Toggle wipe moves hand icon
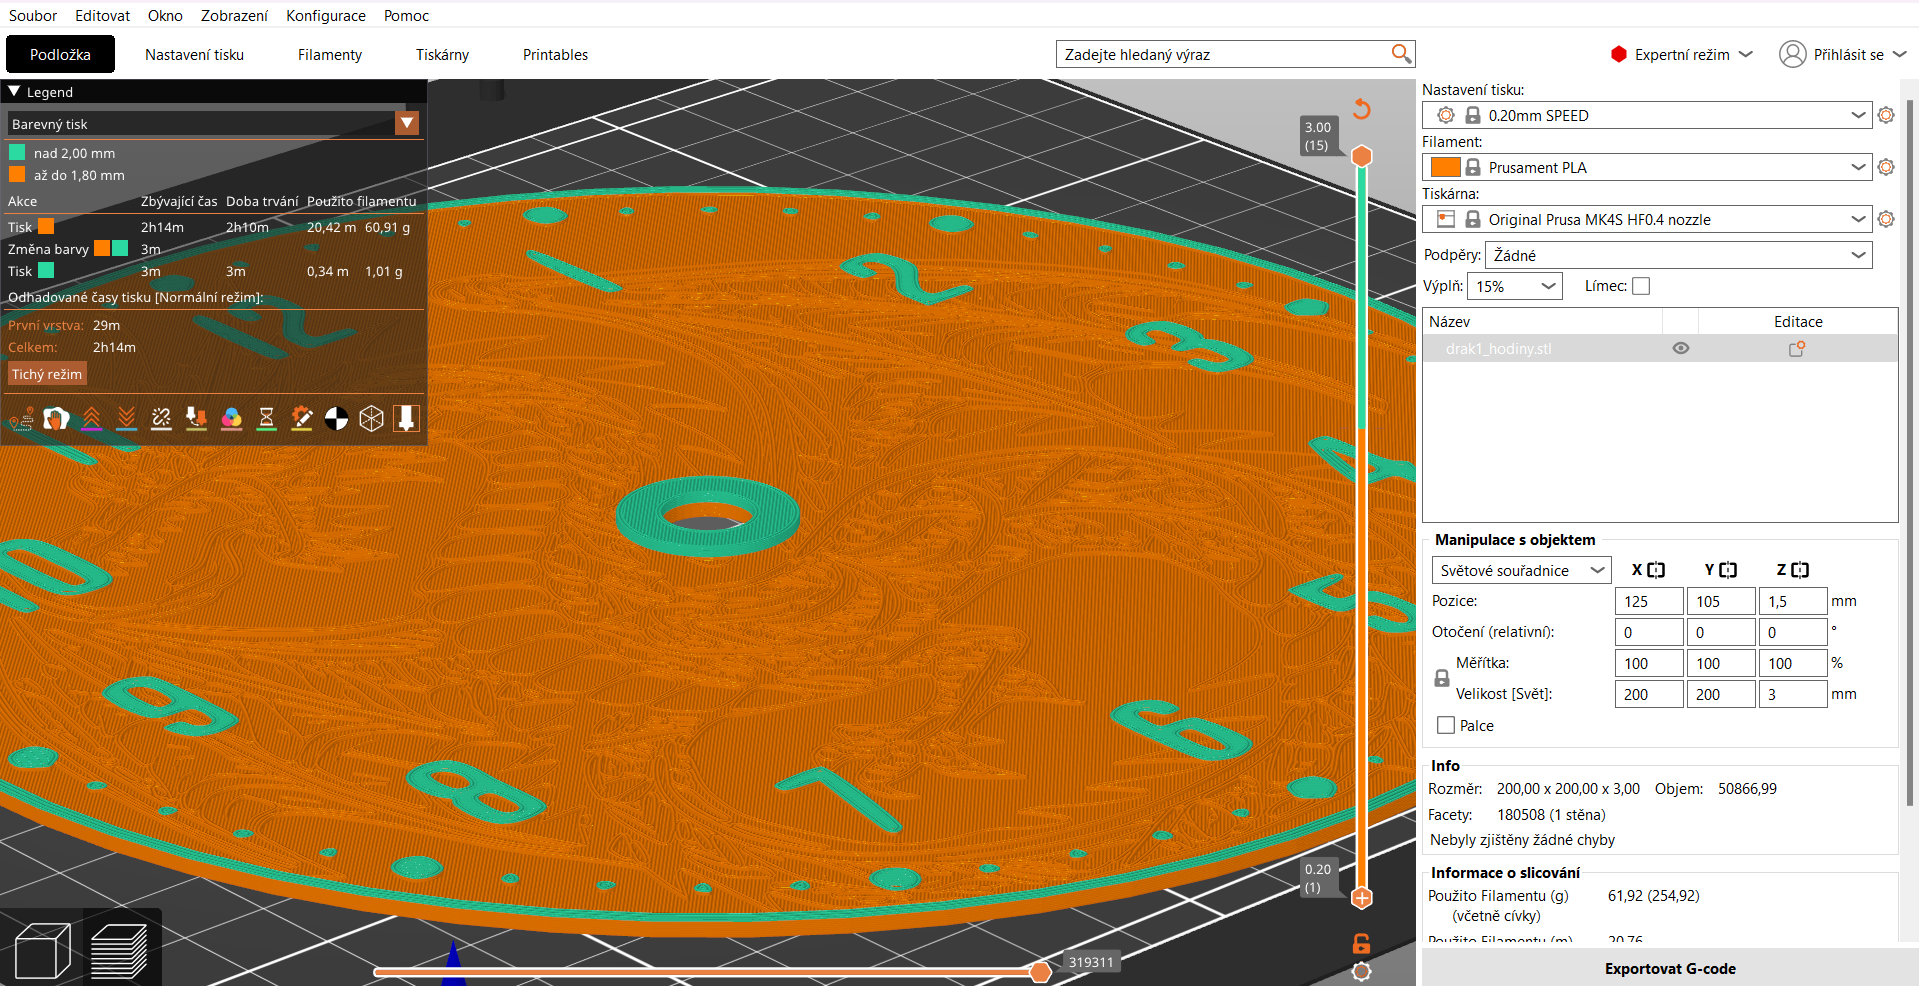Screen dimensions: 1919x986 coord(56,419)
